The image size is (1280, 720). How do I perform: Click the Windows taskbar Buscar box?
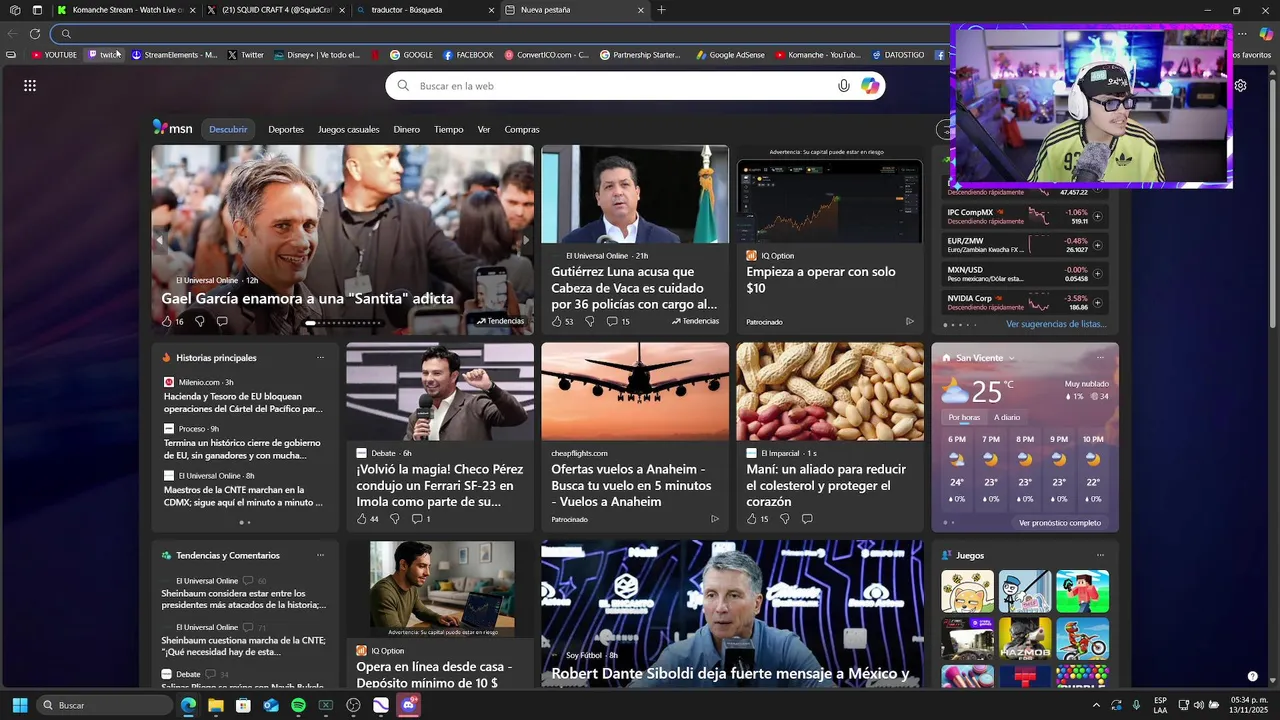coord(105,705)
